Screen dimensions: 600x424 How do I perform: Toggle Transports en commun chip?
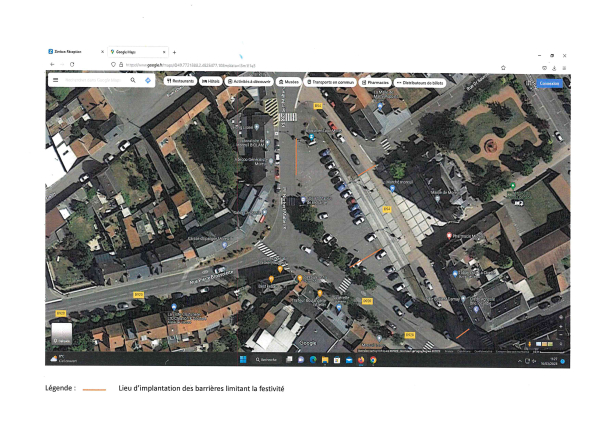[331, 81]
